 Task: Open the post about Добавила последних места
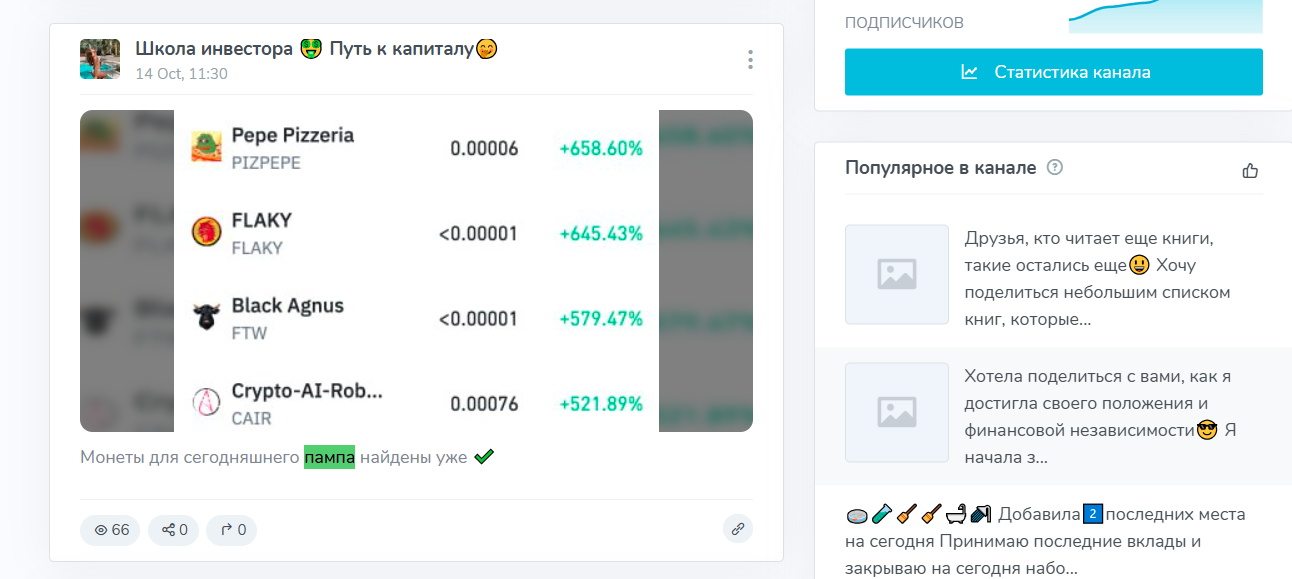coord(1045,541)
